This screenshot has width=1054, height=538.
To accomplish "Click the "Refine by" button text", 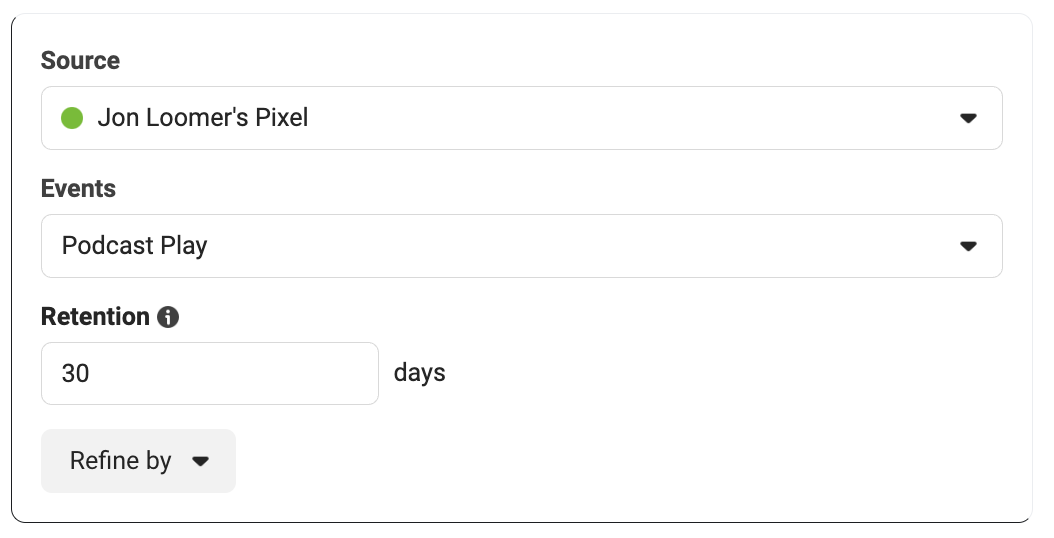I will 121,461.
